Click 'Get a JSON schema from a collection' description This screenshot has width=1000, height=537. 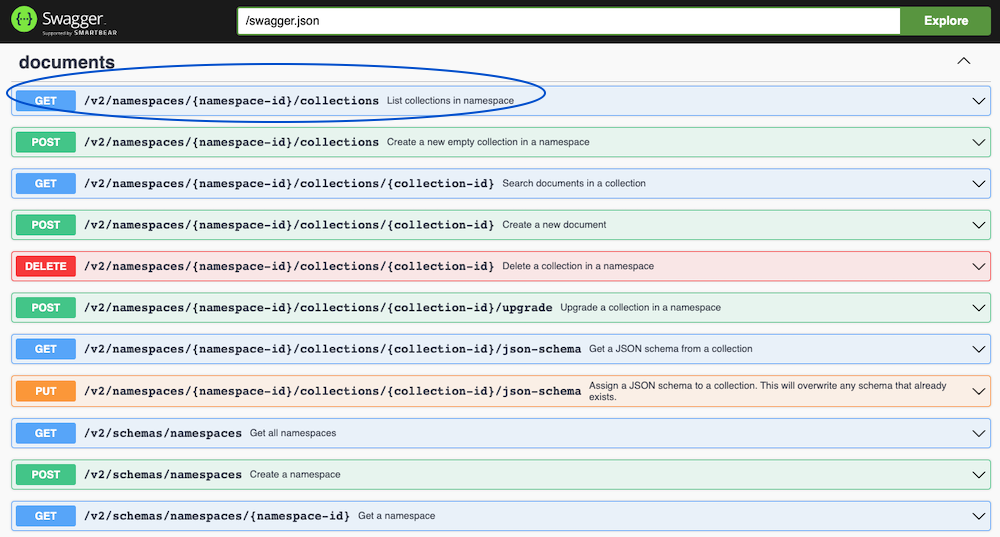(670, 349)
